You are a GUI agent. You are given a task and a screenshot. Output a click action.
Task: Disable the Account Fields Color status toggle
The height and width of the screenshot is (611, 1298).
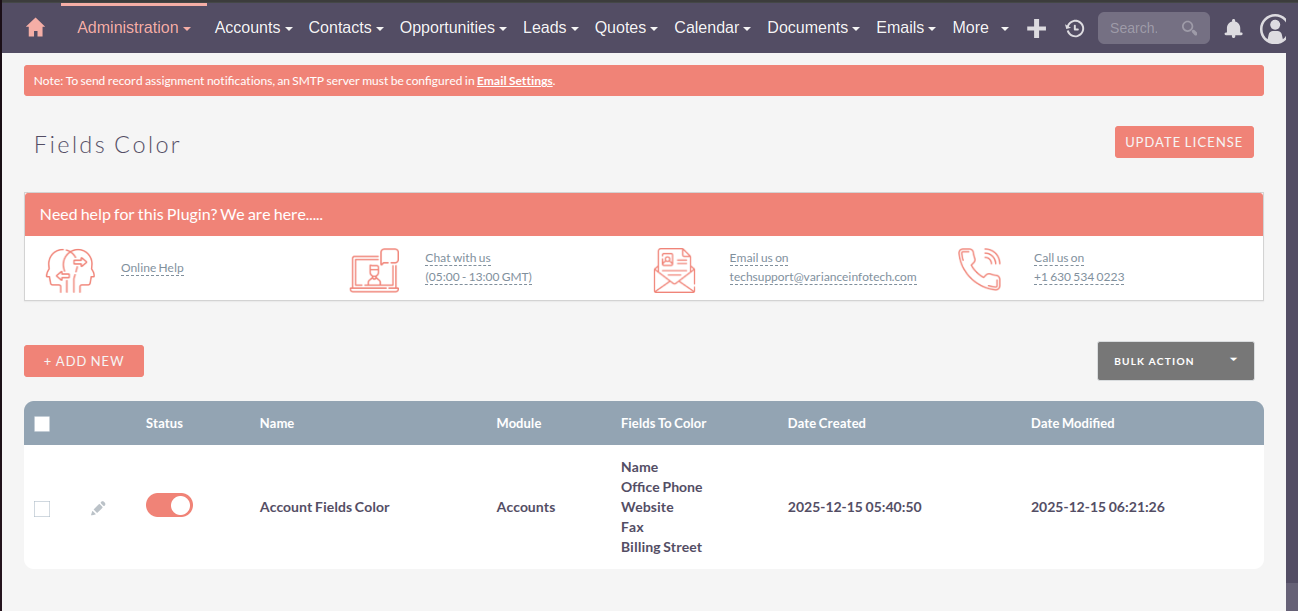(x=169, y=505)
